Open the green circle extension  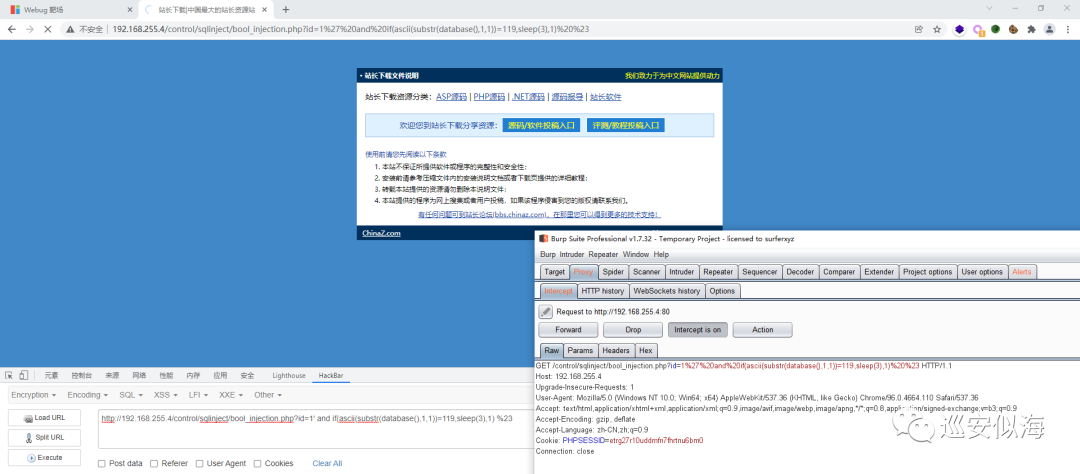coord(995,30)
